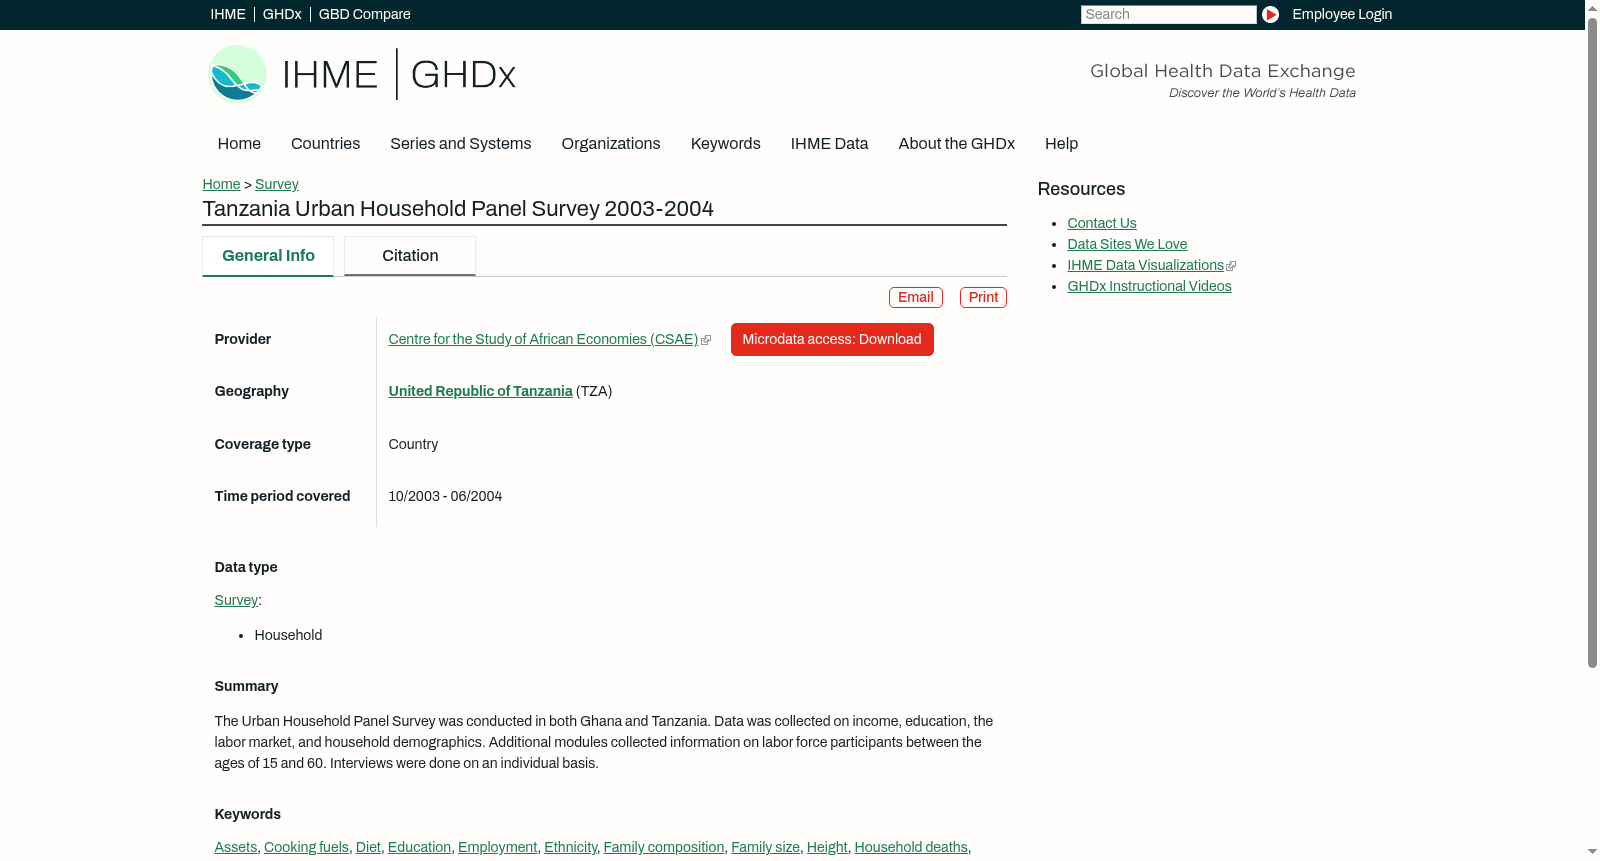Viewport: 1600px width, 861px height.
Task: Click the GHDx logo text
Action: pos(463,75)
